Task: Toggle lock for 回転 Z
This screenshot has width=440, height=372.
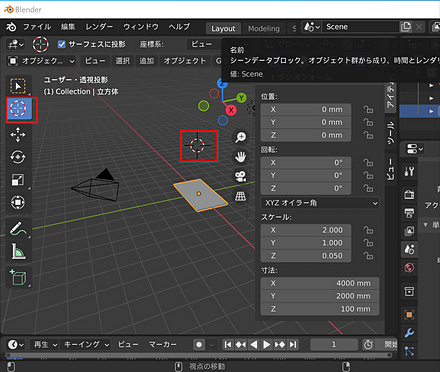Action: 368,188
